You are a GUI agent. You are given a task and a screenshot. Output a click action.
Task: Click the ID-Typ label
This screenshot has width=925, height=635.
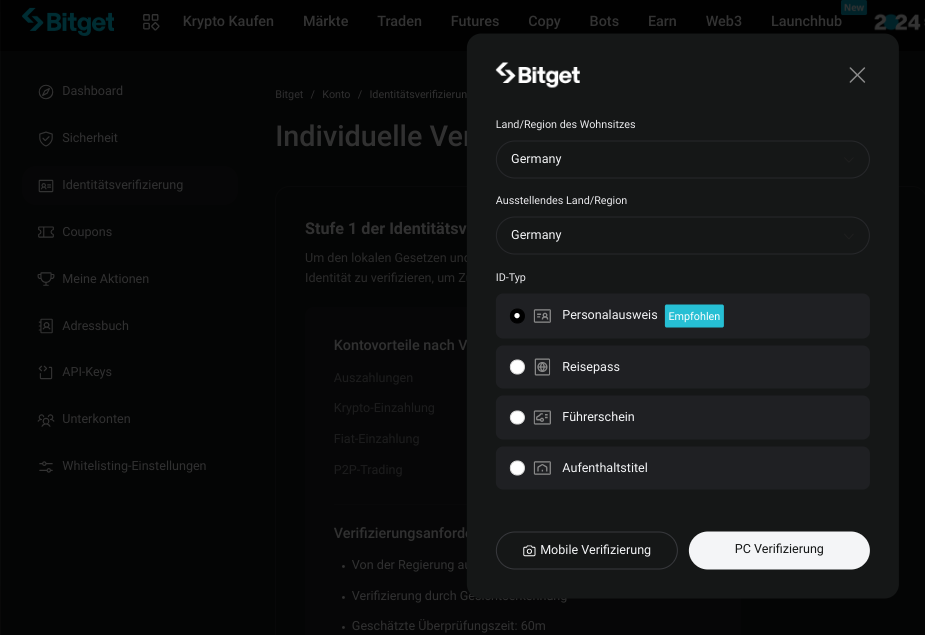coord(510,277)
